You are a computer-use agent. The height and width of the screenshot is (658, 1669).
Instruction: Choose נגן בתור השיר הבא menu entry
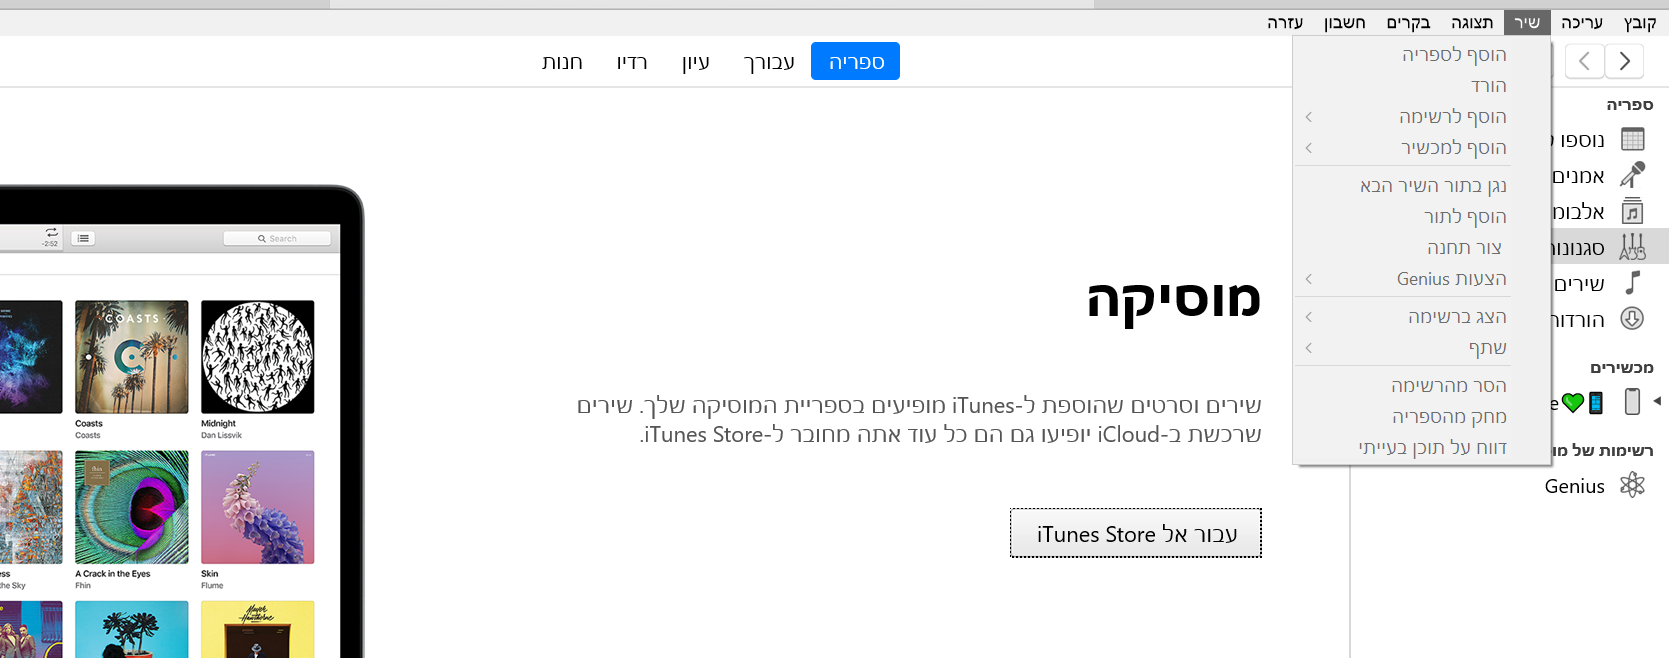tap(1422, 186)
